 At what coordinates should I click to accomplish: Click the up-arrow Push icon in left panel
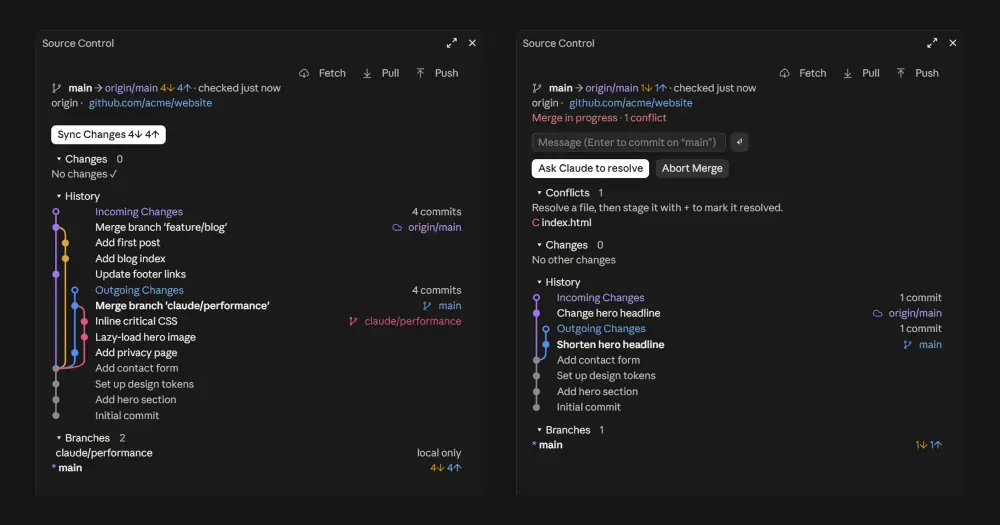(x=420, y=73)
